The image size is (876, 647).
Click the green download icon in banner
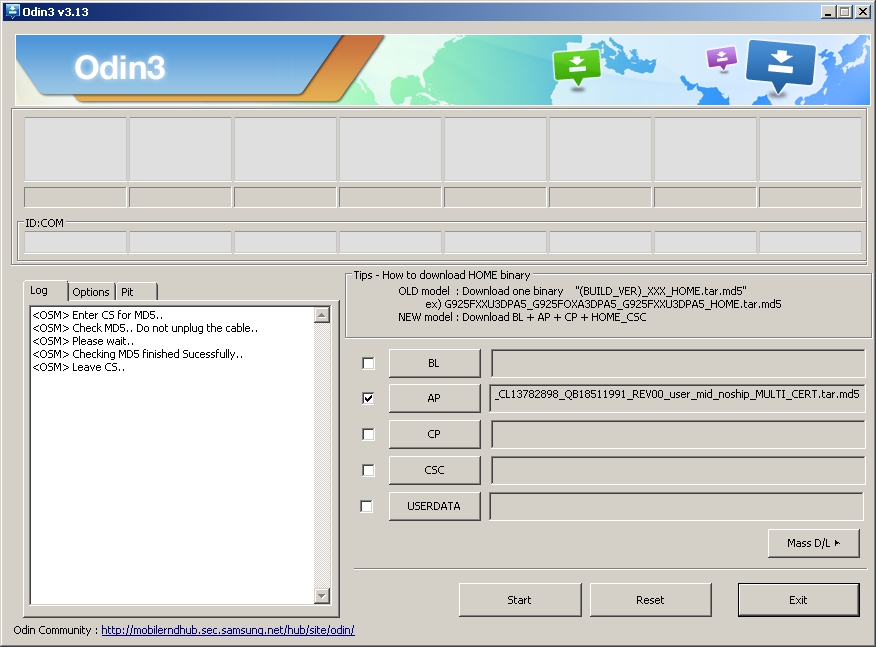coord(577,66)
